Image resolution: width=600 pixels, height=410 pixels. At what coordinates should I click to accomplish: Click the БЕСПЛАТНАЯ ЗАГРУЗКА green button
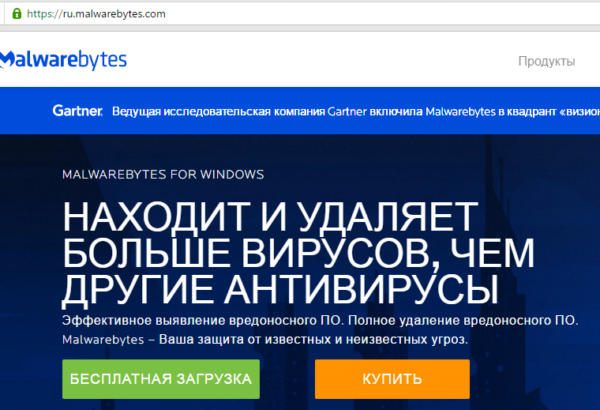click(x=161, y=379)
